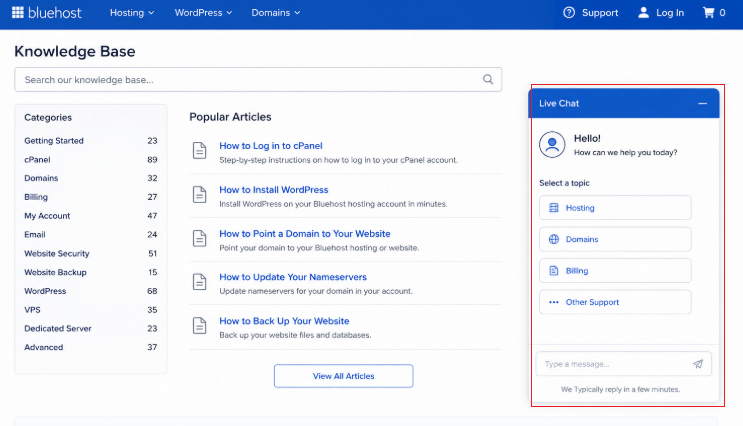
Task: Select Billing topic in Live Chat
Action: (615, 271)
